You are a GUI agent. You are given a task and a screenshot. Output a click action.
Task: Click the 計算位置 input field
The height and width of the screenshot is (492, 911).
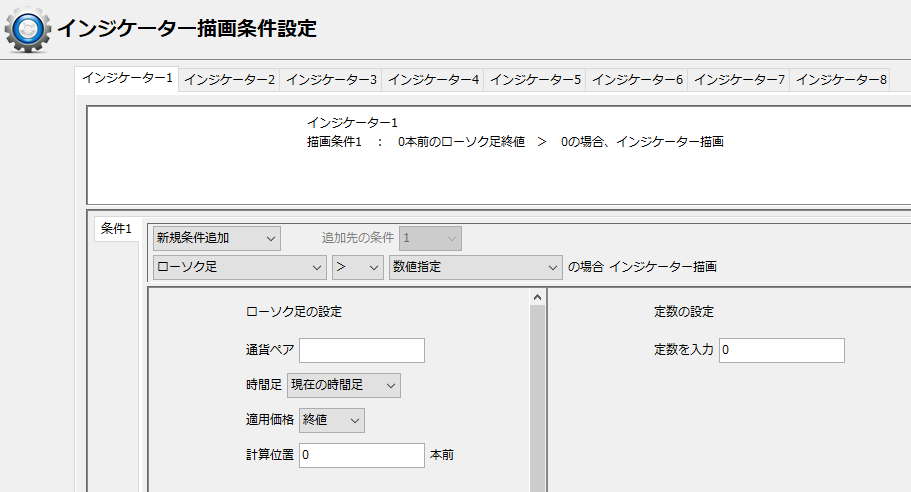(x=361, y=455)
